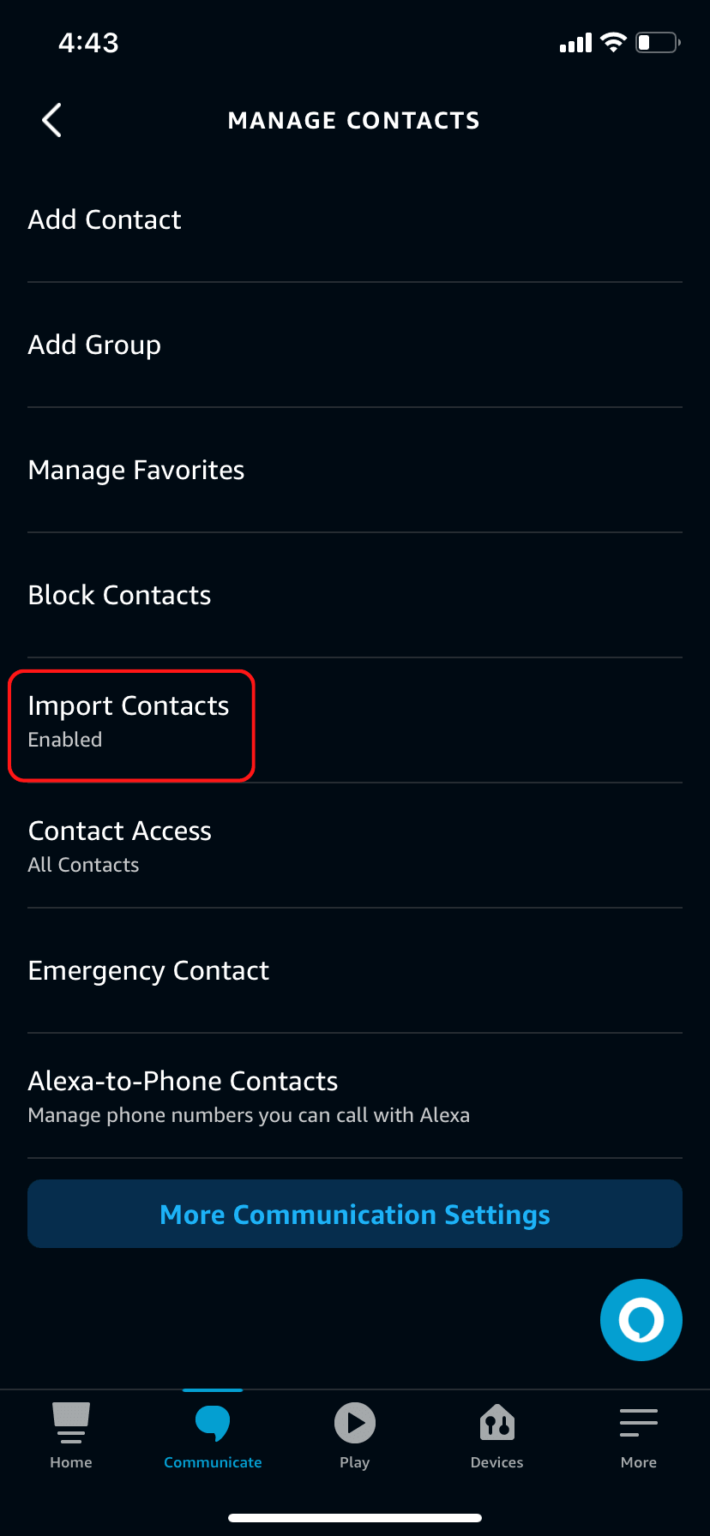The height and width of the screenshot is (1536, 710).
Task: Tap the Wi-Fi icon in status bar
Action: pos(612,42)
